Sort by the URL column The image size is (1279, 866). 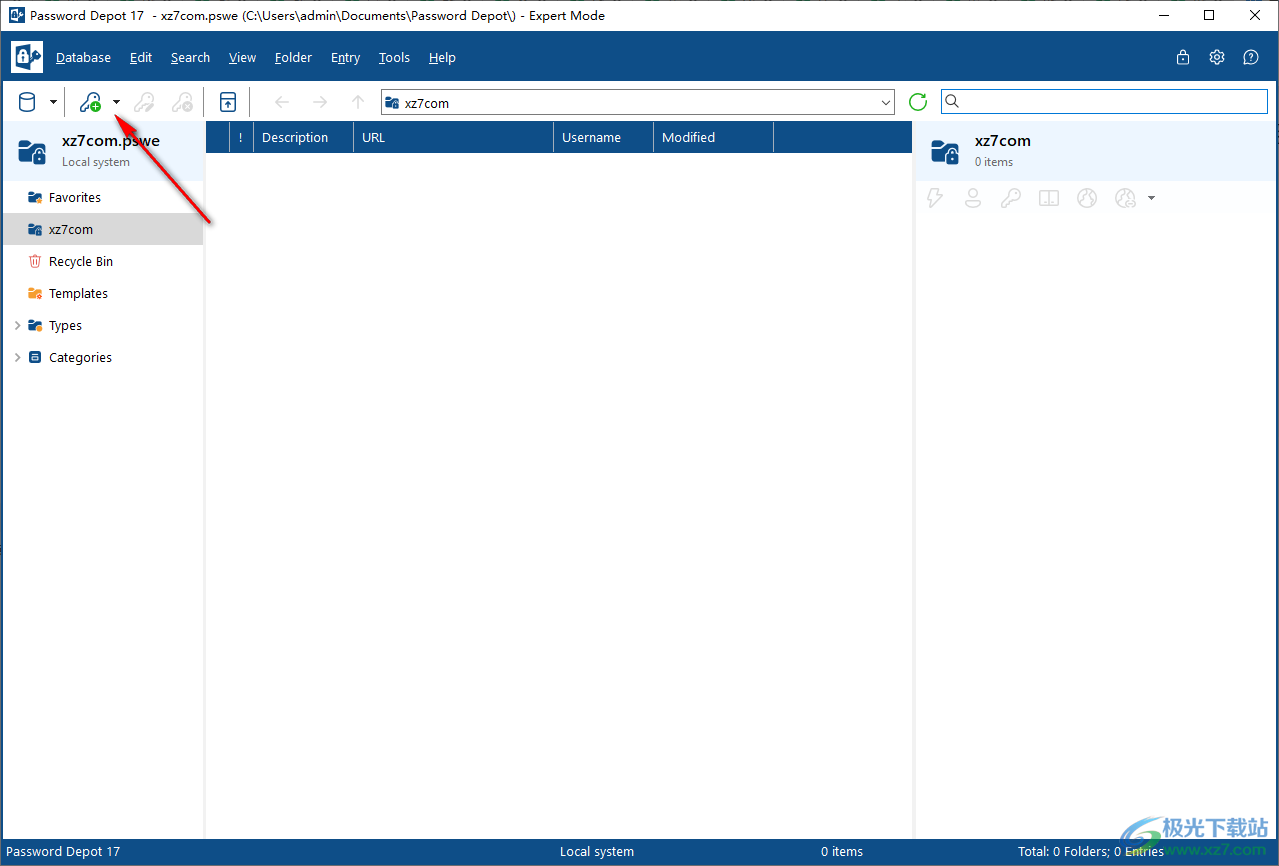[454, 138]
